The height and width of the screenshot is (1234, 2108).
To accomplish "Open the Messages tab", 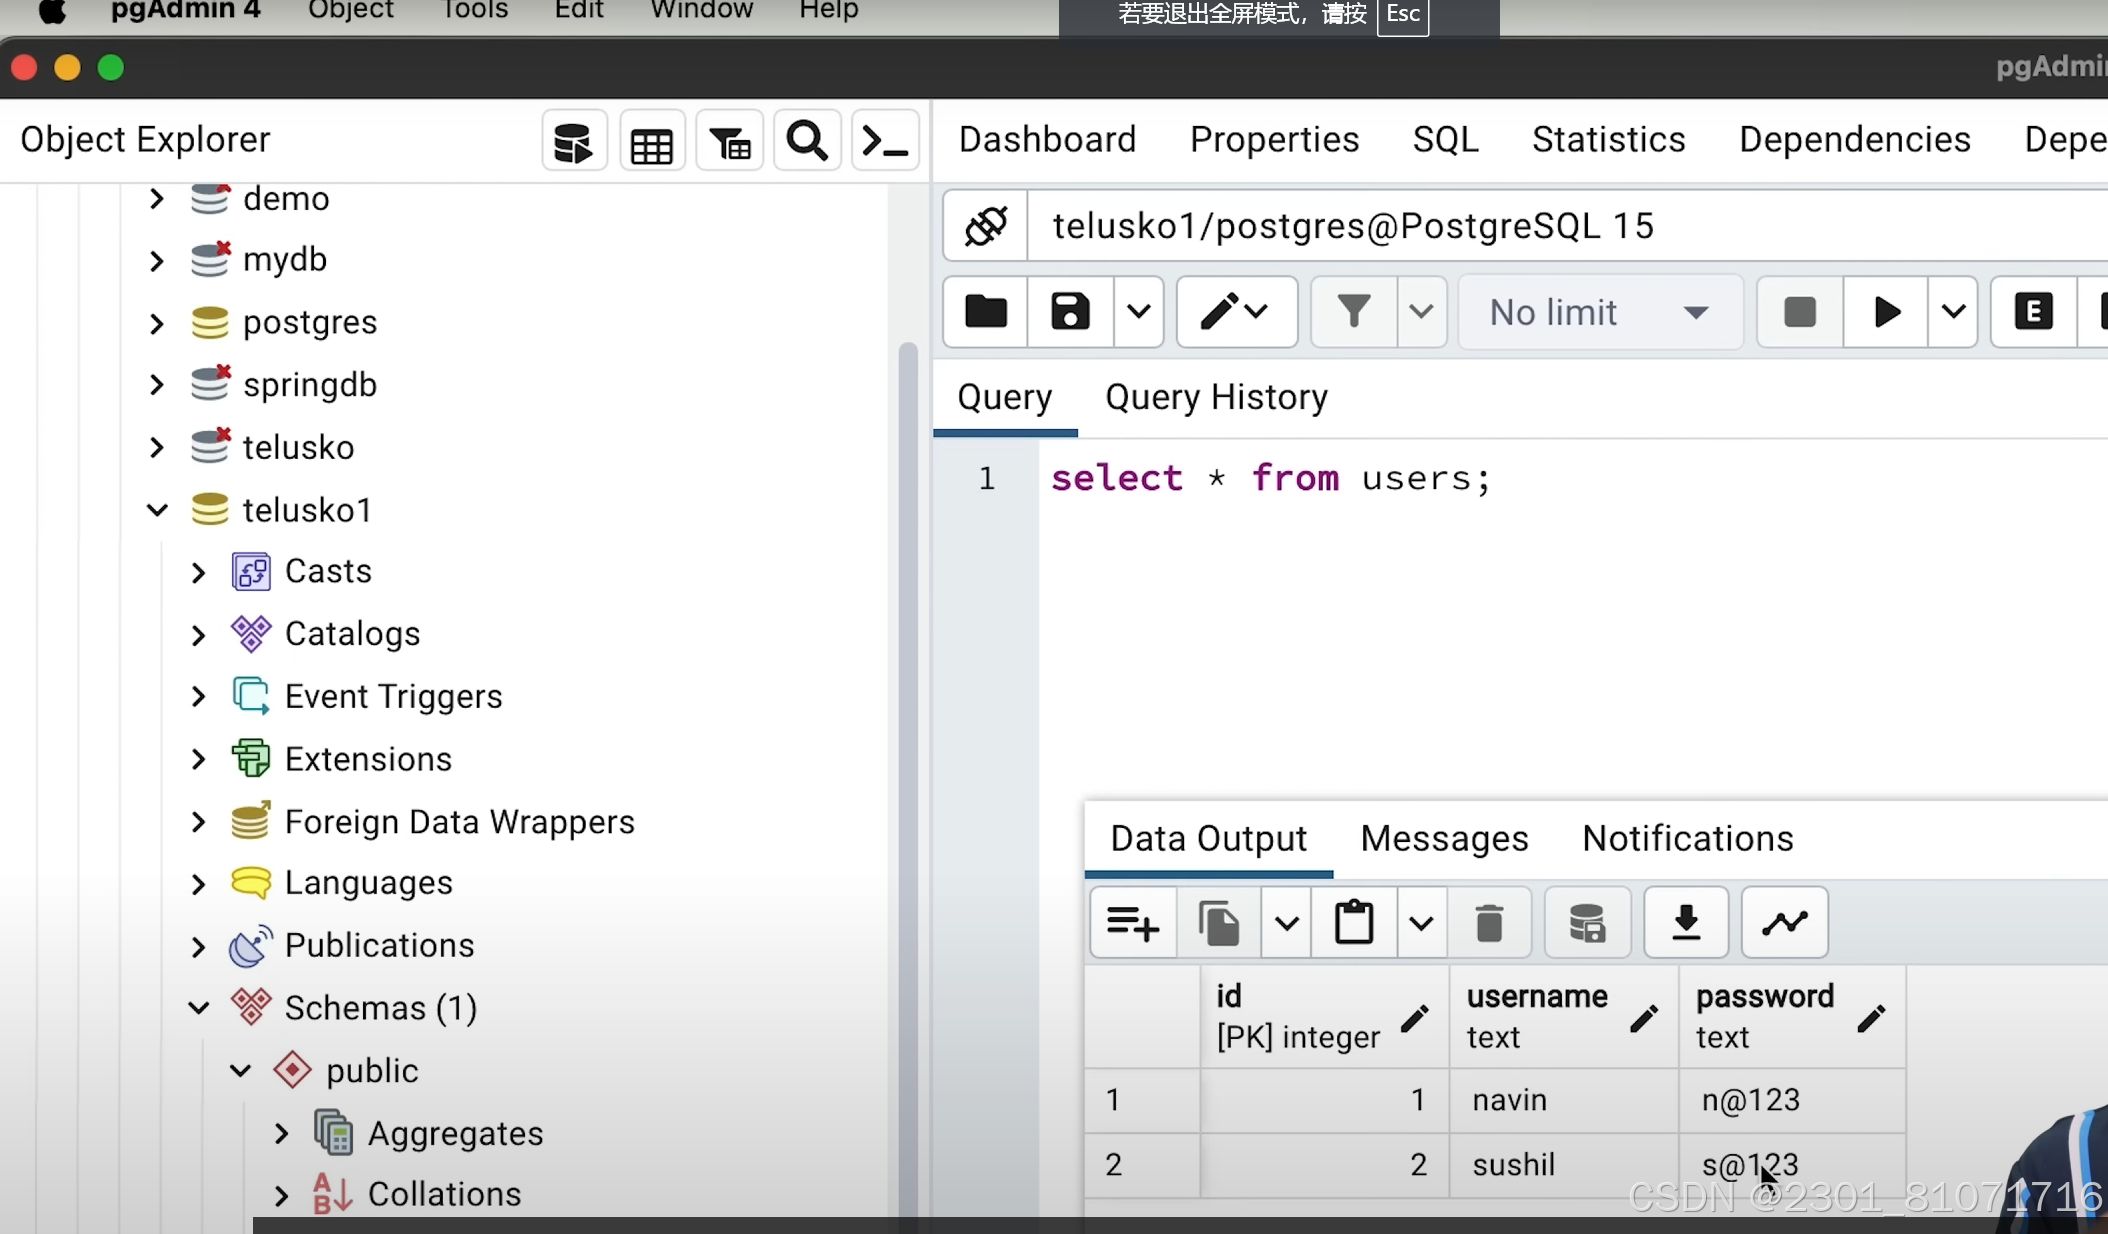I will [x=1444, y=838].
